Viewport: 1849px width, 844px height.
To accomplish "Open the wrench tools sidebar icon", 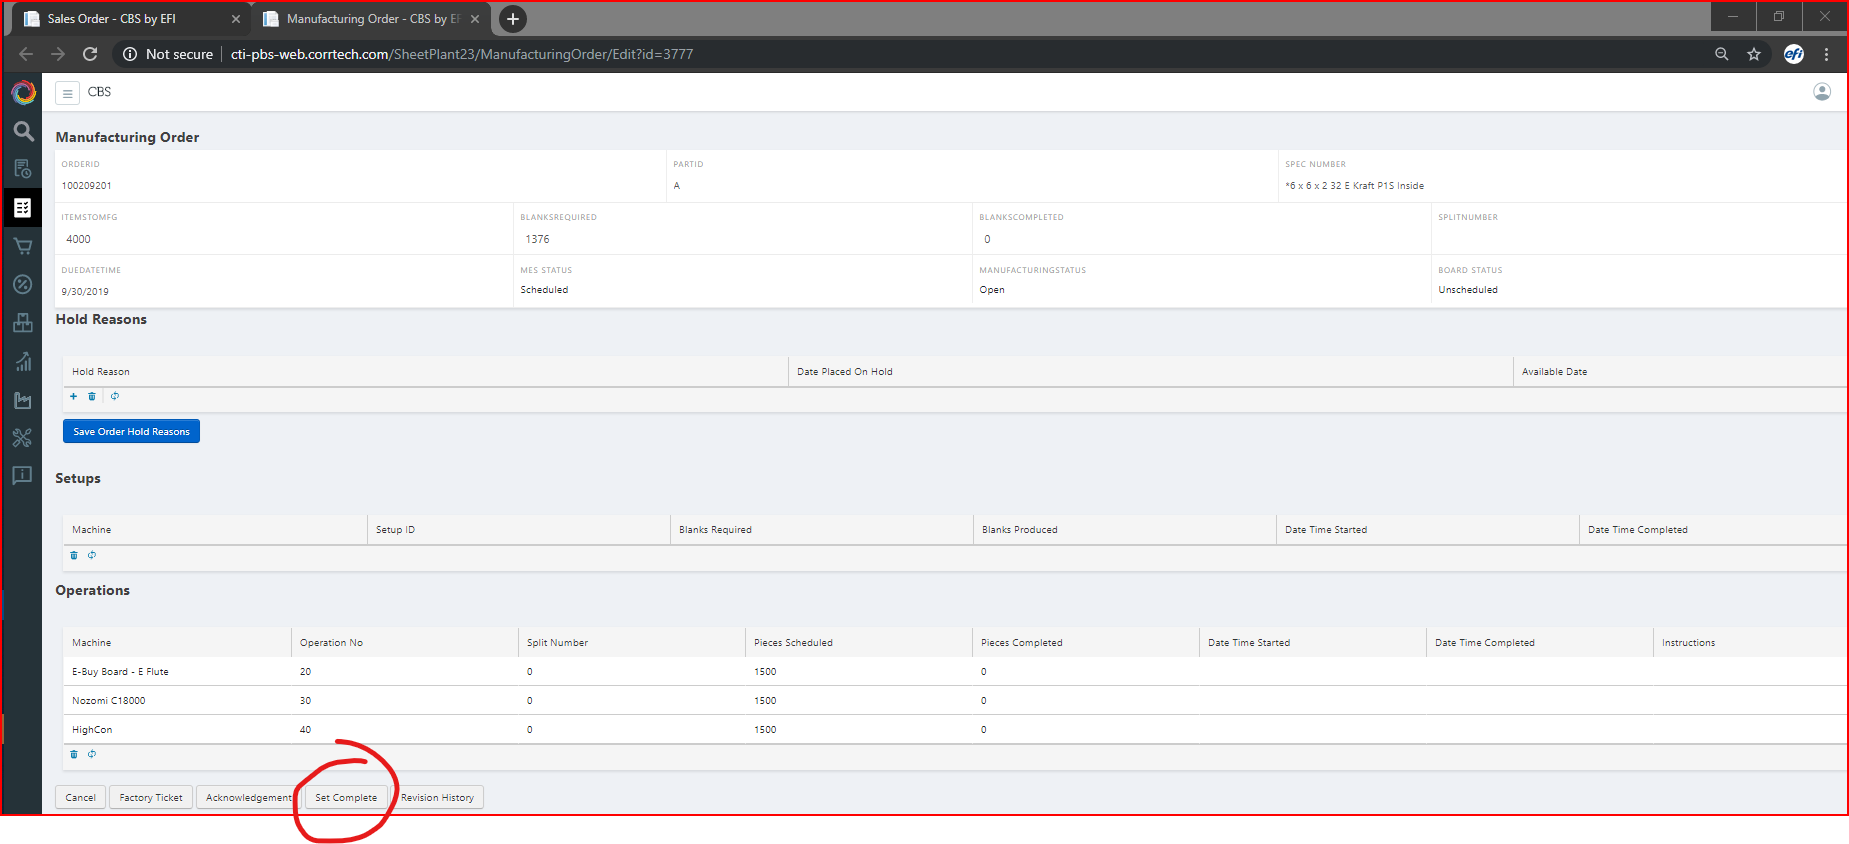I will [23, 438].
